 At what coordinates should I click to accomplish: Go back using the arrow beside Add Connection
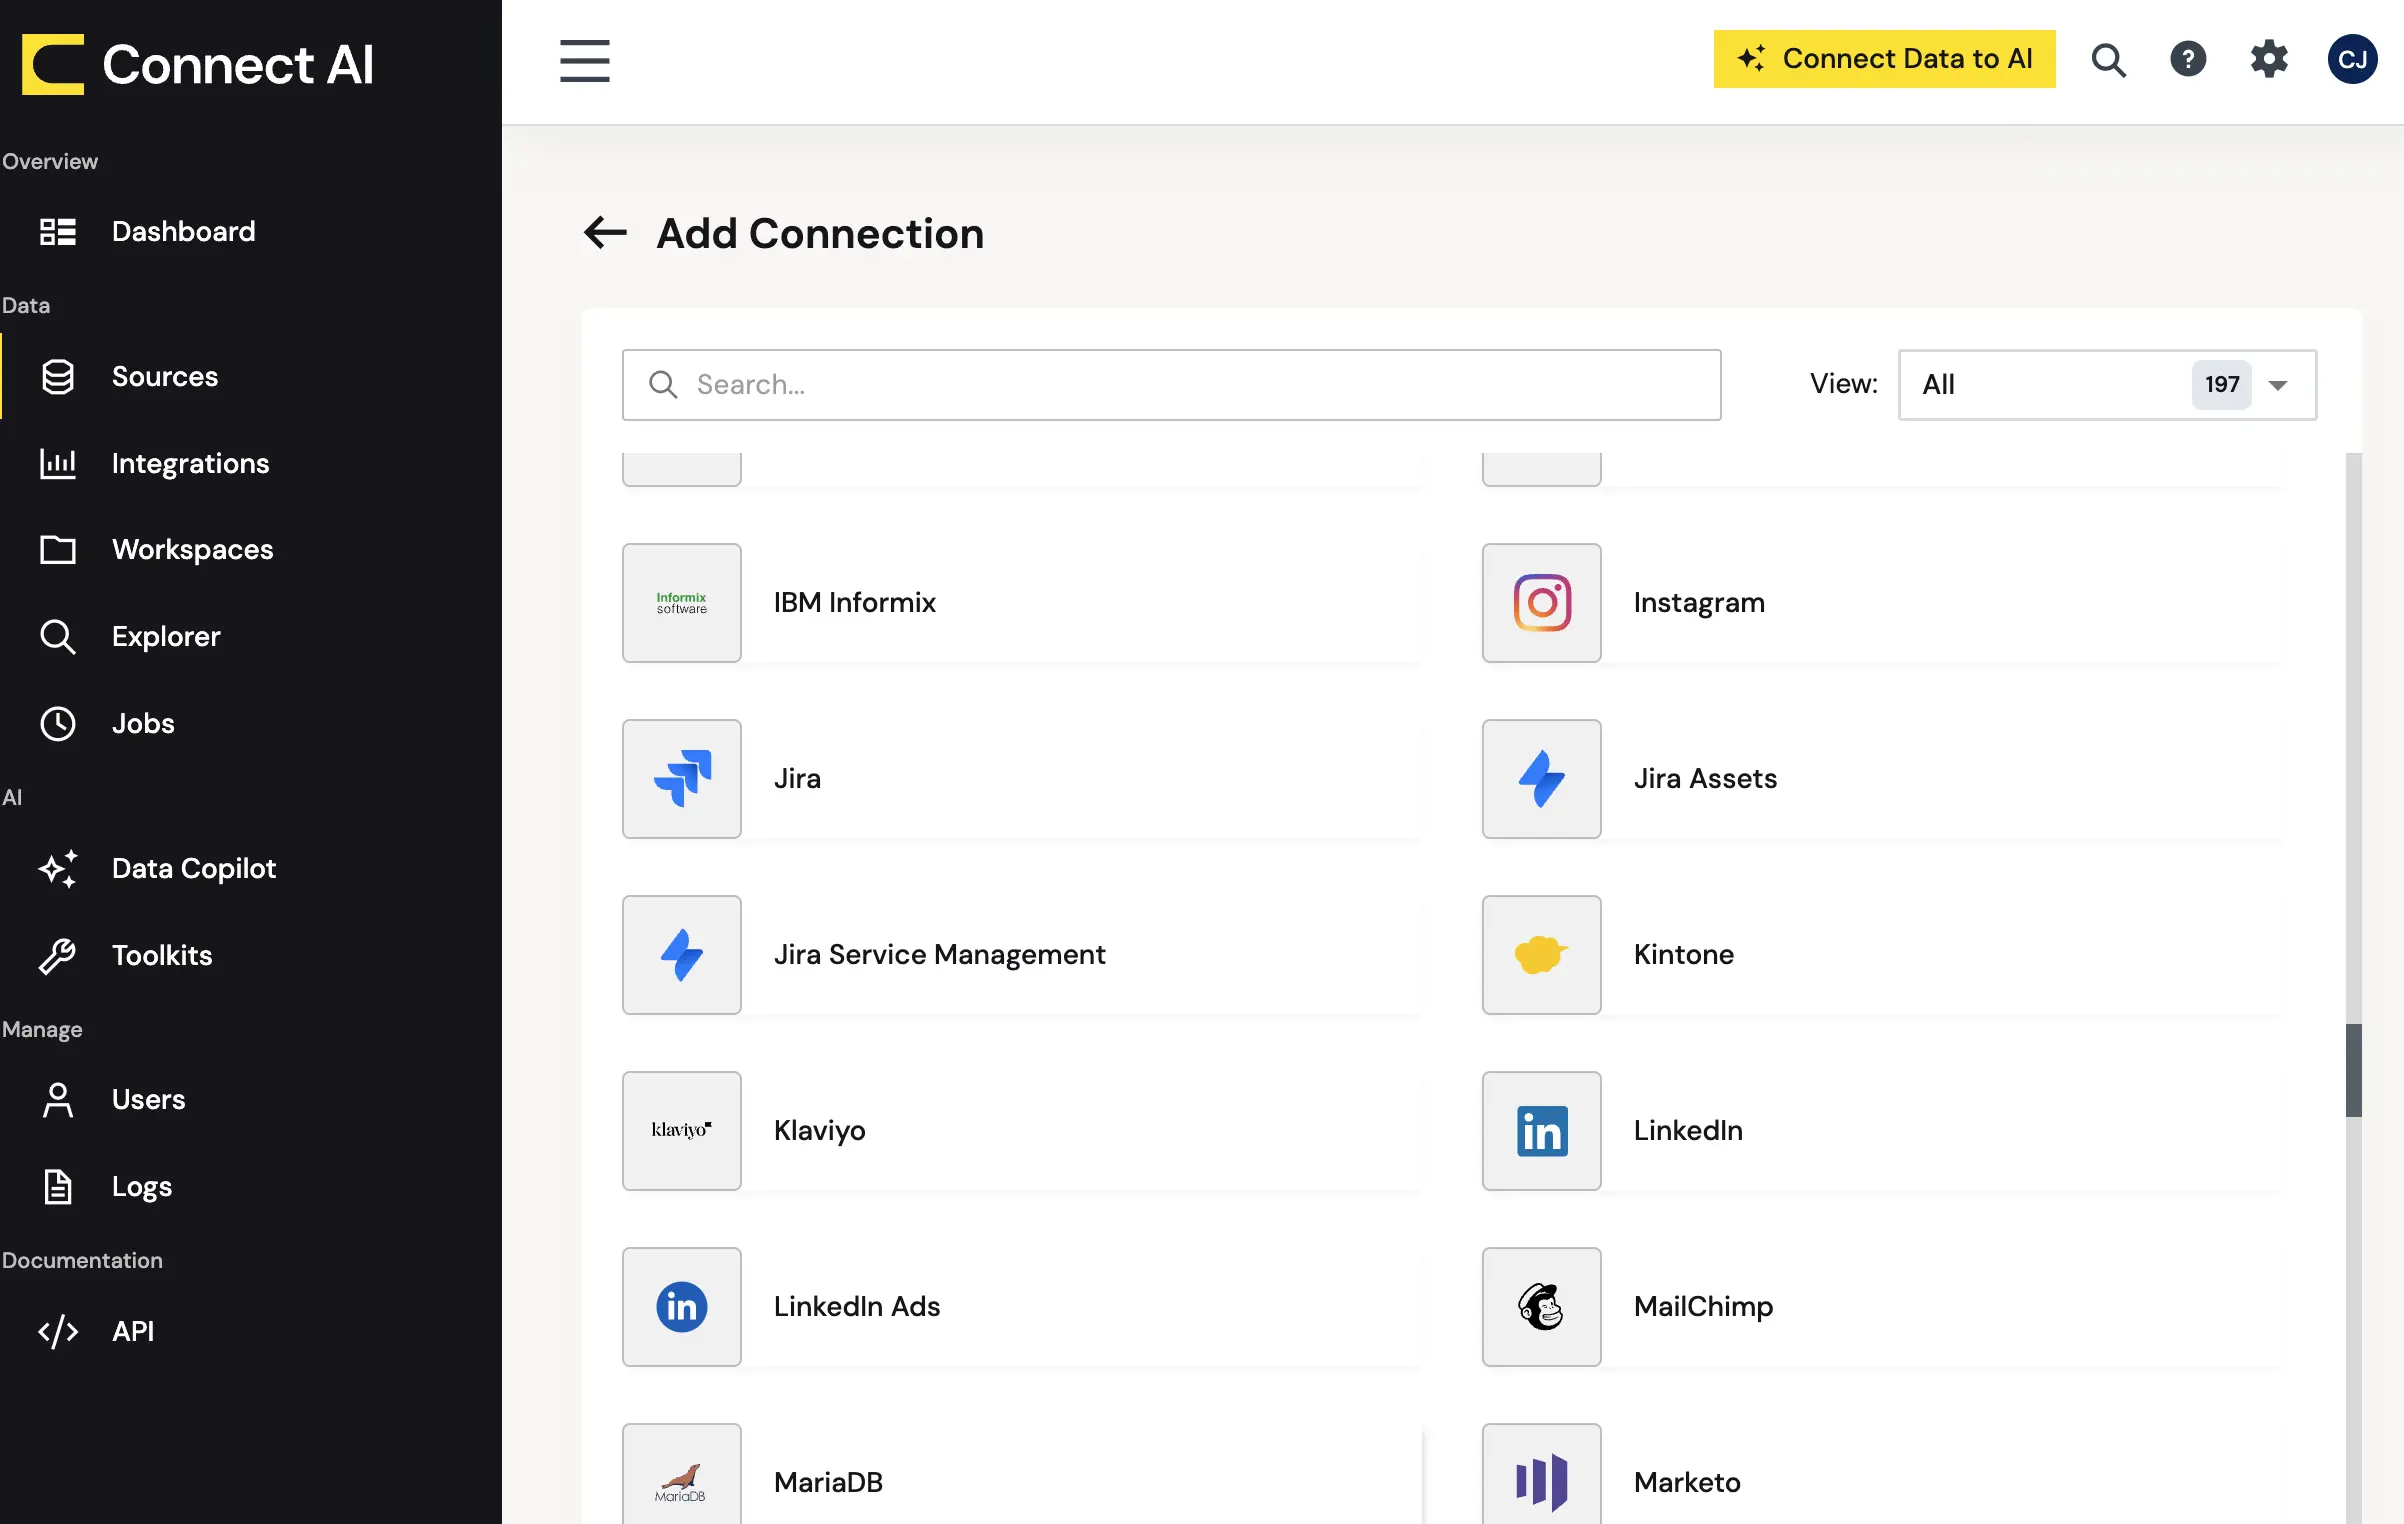(605, 233)
